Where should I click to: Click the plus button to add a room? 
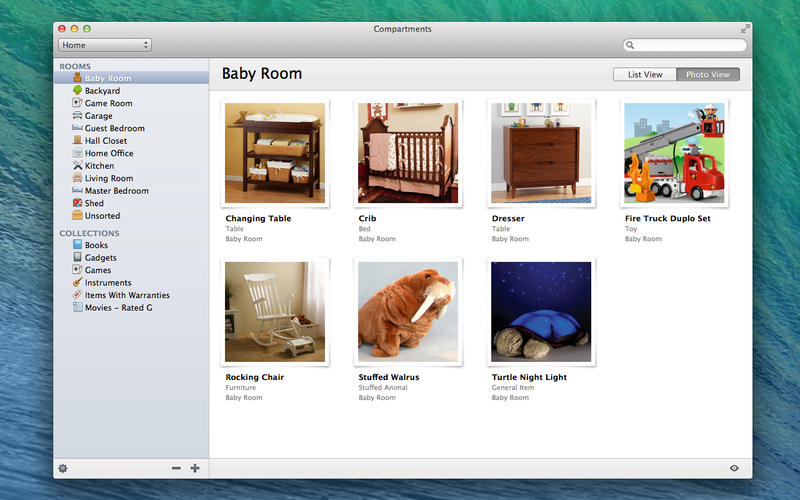195,468
